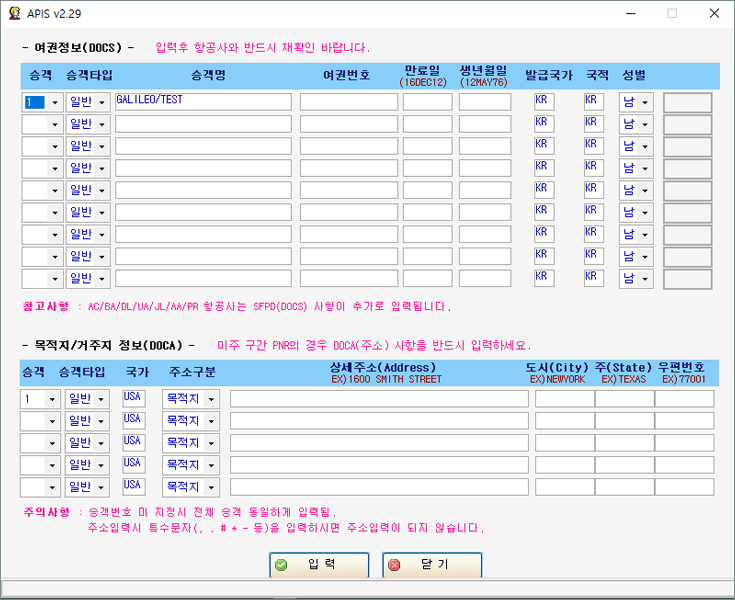
Task: Click birth date field in GALILEO/TEST row
Action: click(485, 102)
